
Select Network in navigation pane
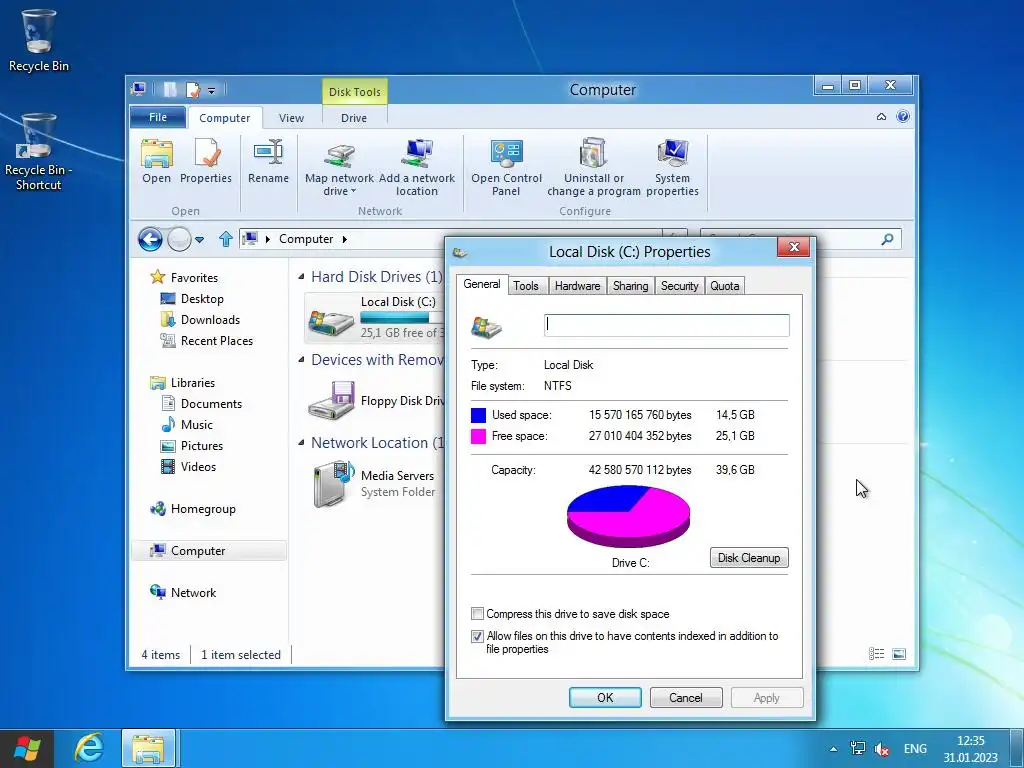click(x=184, y=592)
